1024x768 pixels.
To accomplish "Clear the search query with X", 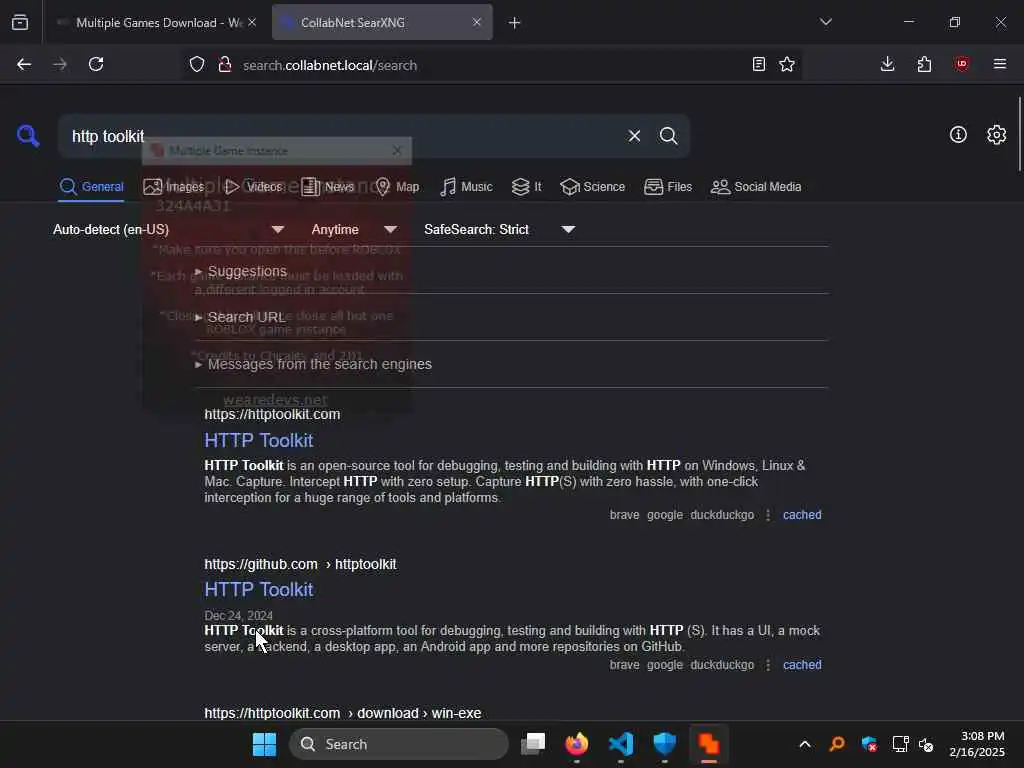I will pos(634,136).
